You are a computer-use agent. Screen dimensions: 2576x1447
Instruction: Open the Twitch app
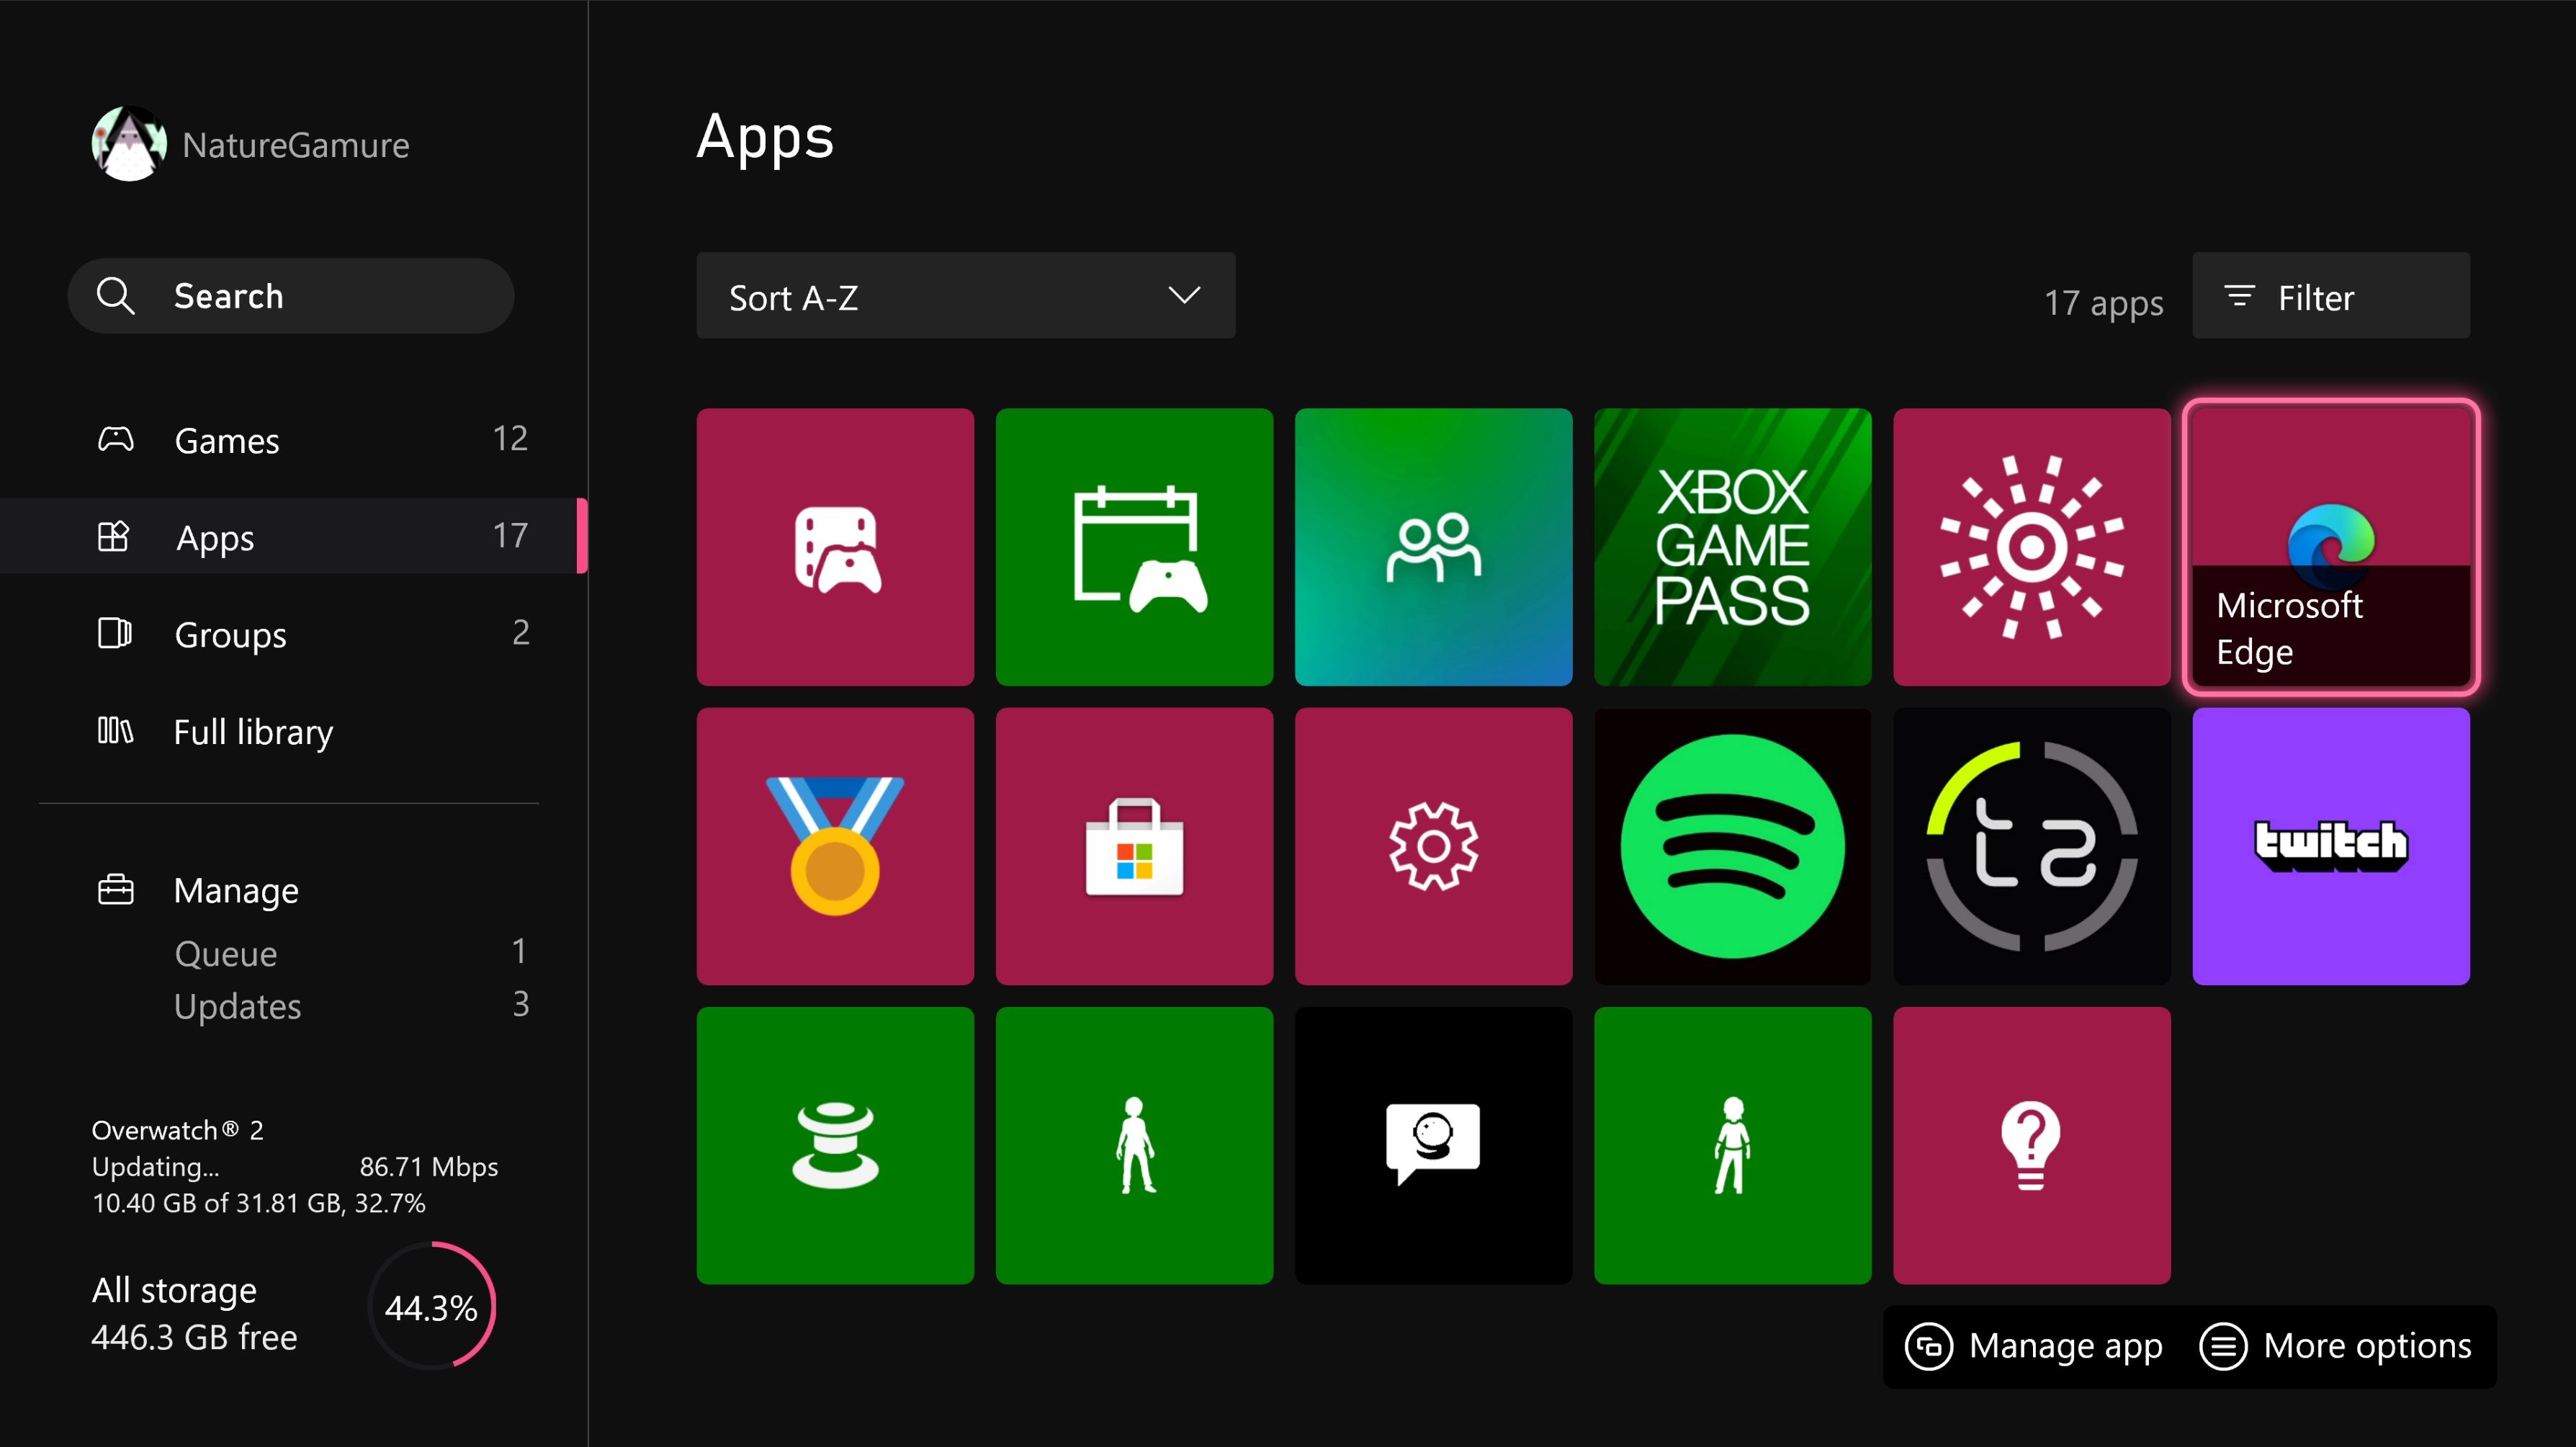pyautogui.click(x=2331, y=845)
